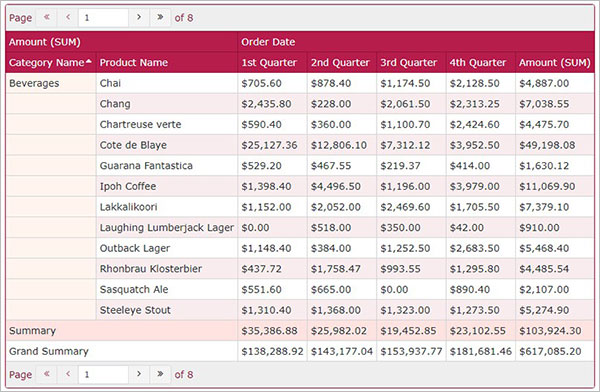The width and height of the screenshot is (600, 392).
Task: Select Laughing Lumberjack Lager product
Action: point(167,228)
